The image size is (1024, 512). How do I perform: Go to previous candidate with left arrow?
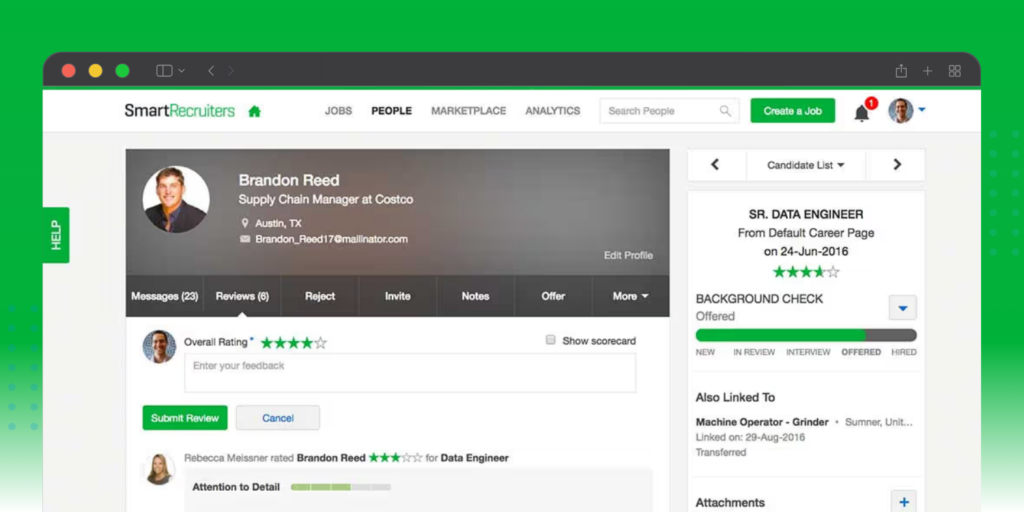714,165
